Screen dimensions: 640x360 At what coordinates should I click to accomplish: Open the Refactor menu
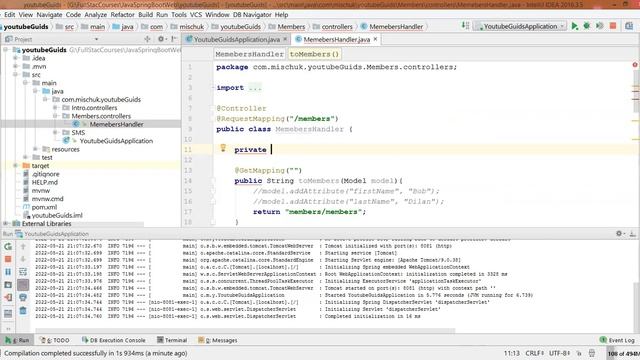coord(122,15)
